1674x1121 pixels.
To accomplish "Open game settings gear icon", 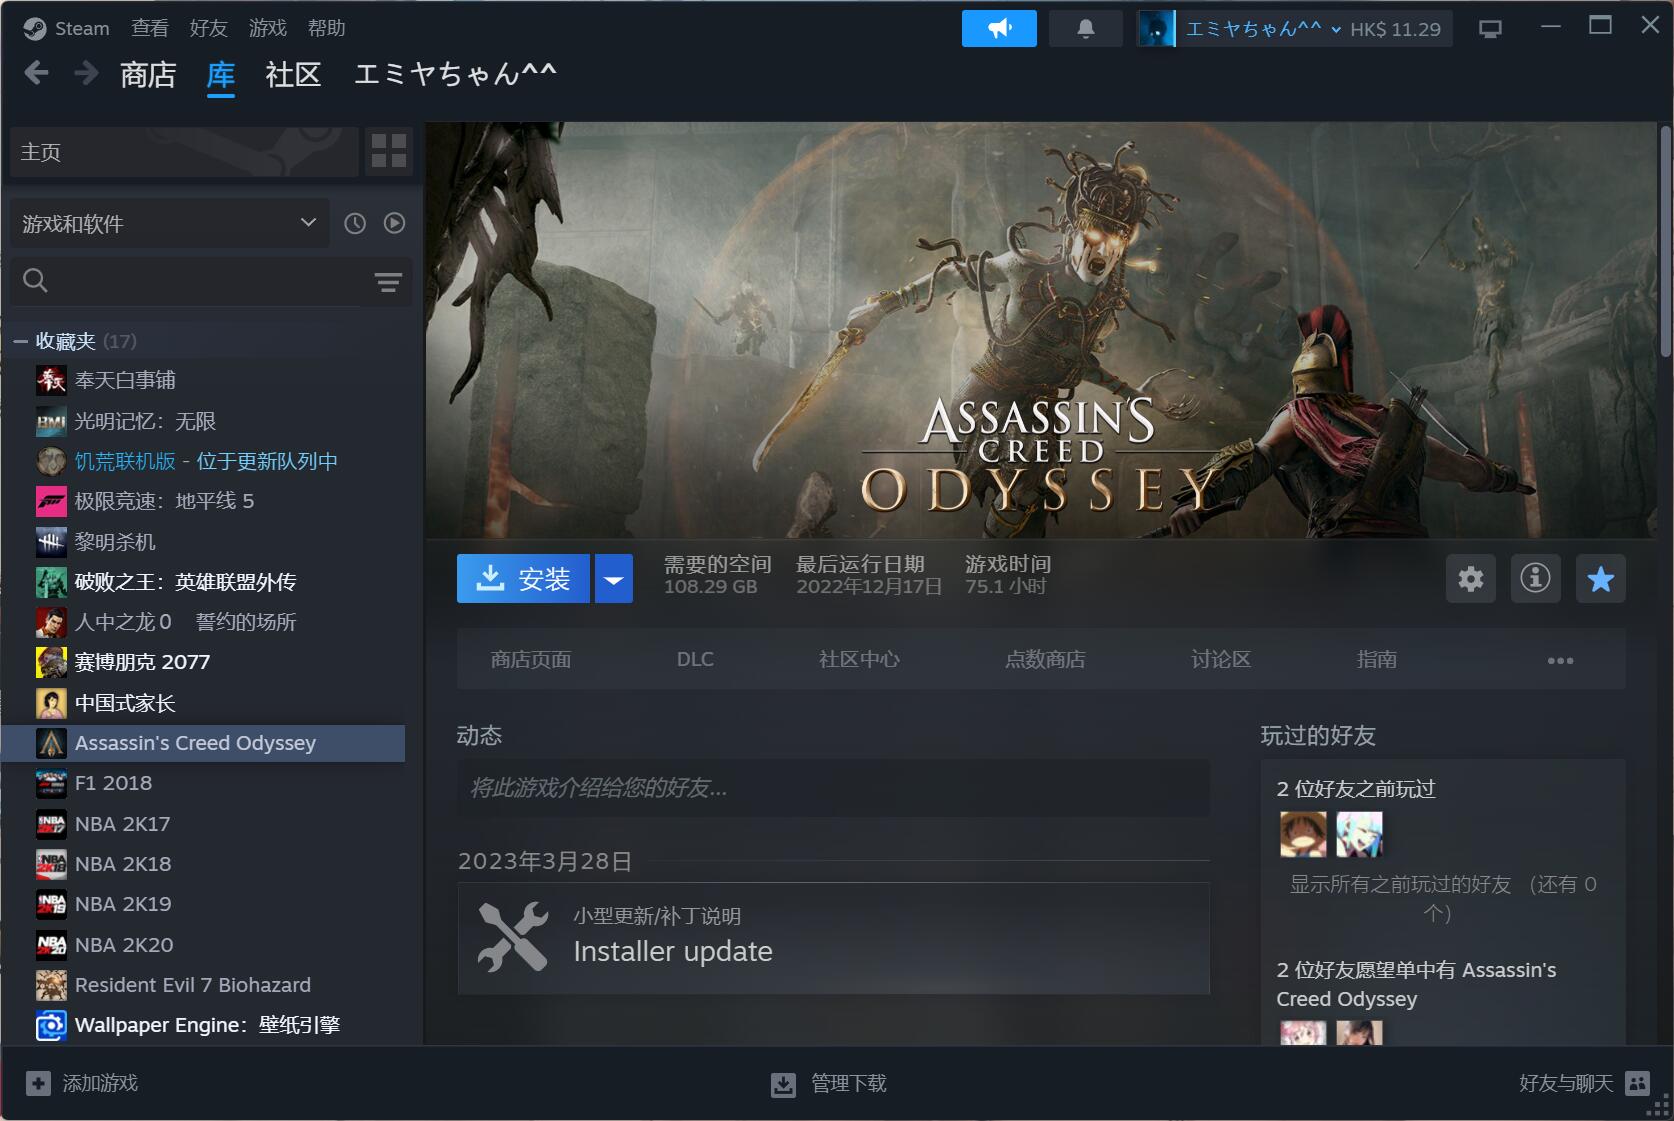I will click(x=1470, y=579).
